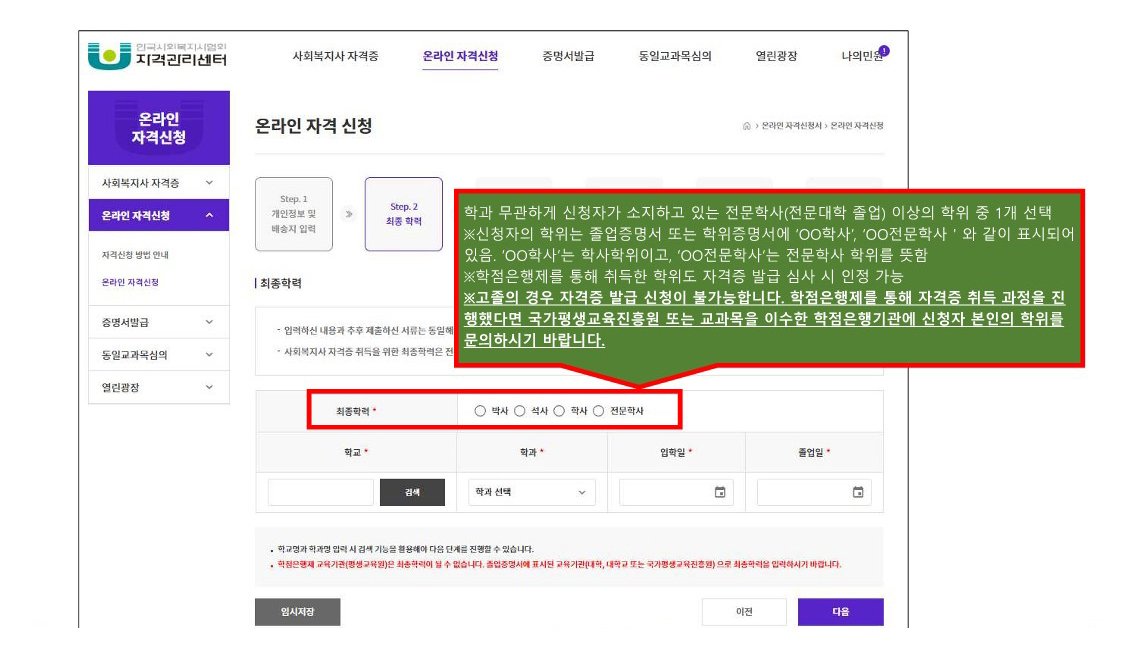
Task: Select the 전문학사 radio button
Action: coord(599,411)
